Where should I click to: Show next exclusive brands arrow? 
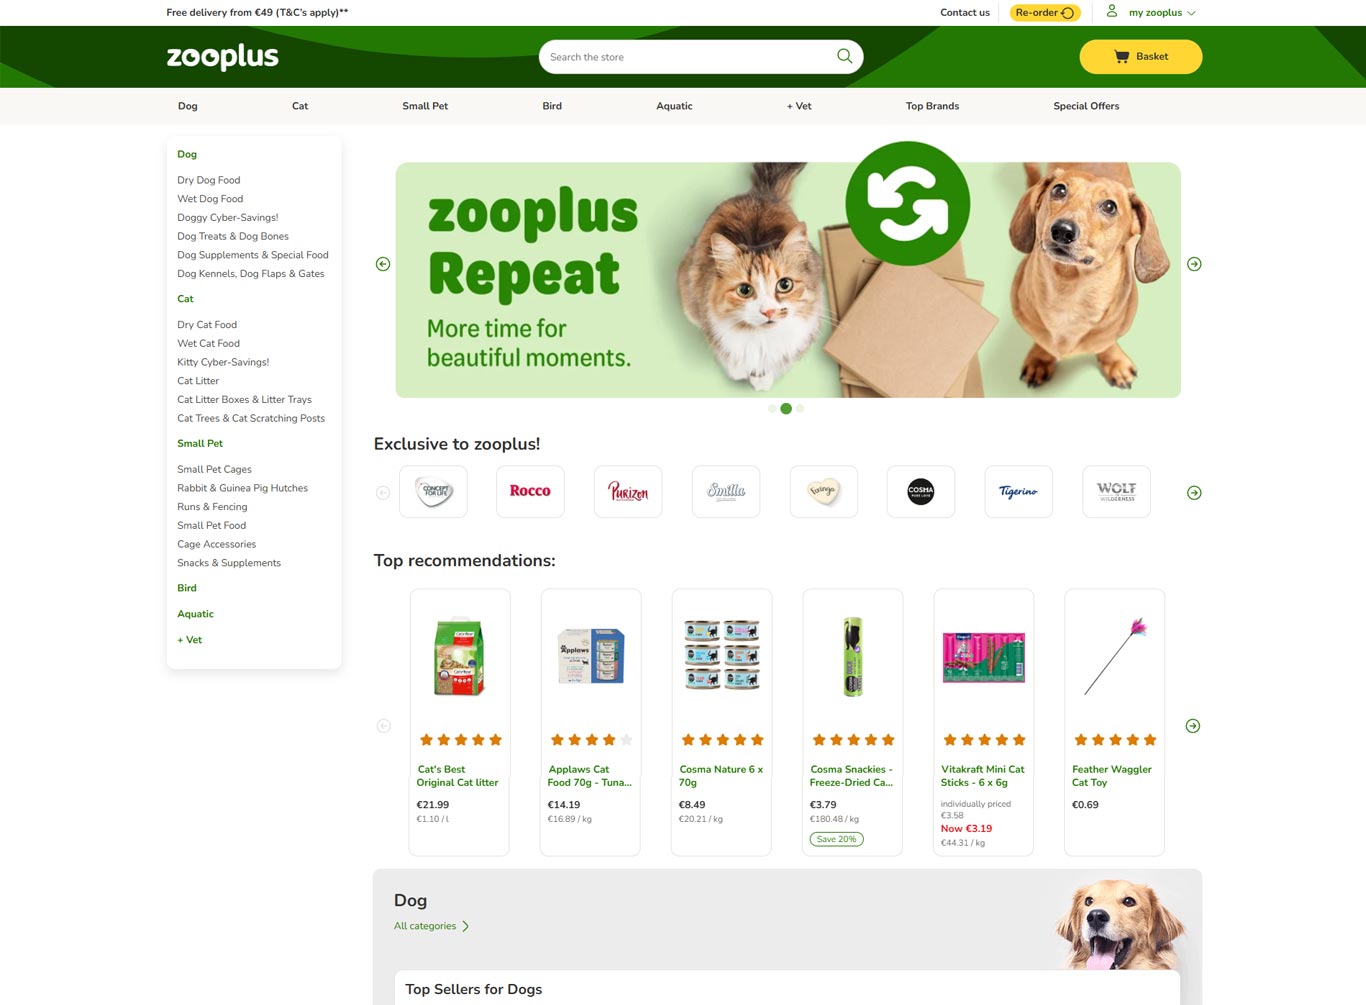(x=1194, y=493)
